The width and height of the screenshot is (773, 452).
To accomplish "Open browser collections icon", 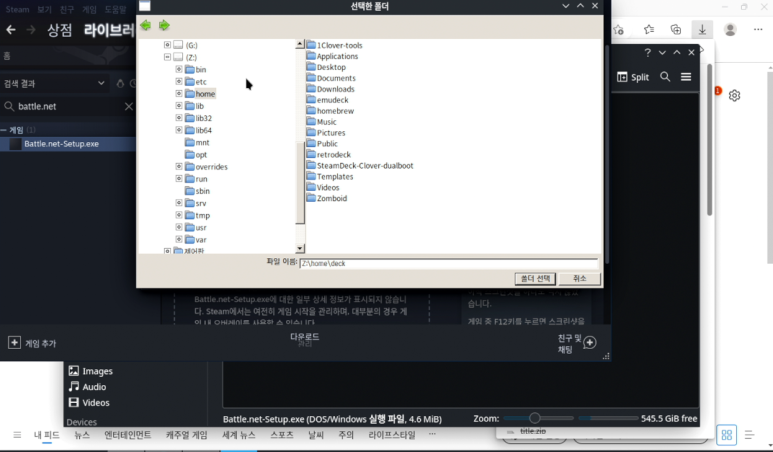I will (x=676, y=30).
